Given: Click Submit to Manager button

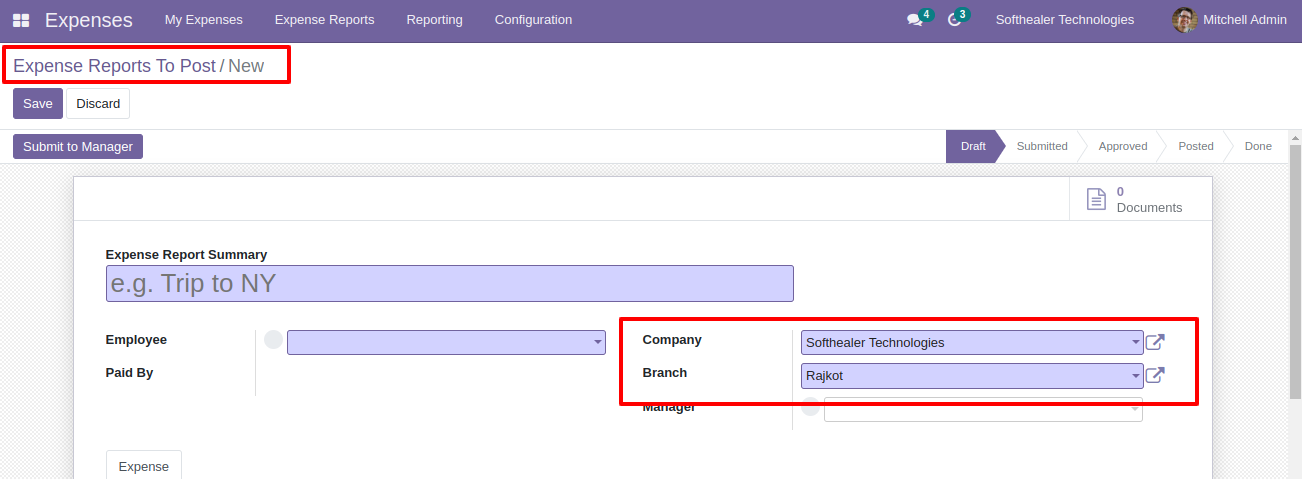Looking at the screenshot, I should (78, 147).
